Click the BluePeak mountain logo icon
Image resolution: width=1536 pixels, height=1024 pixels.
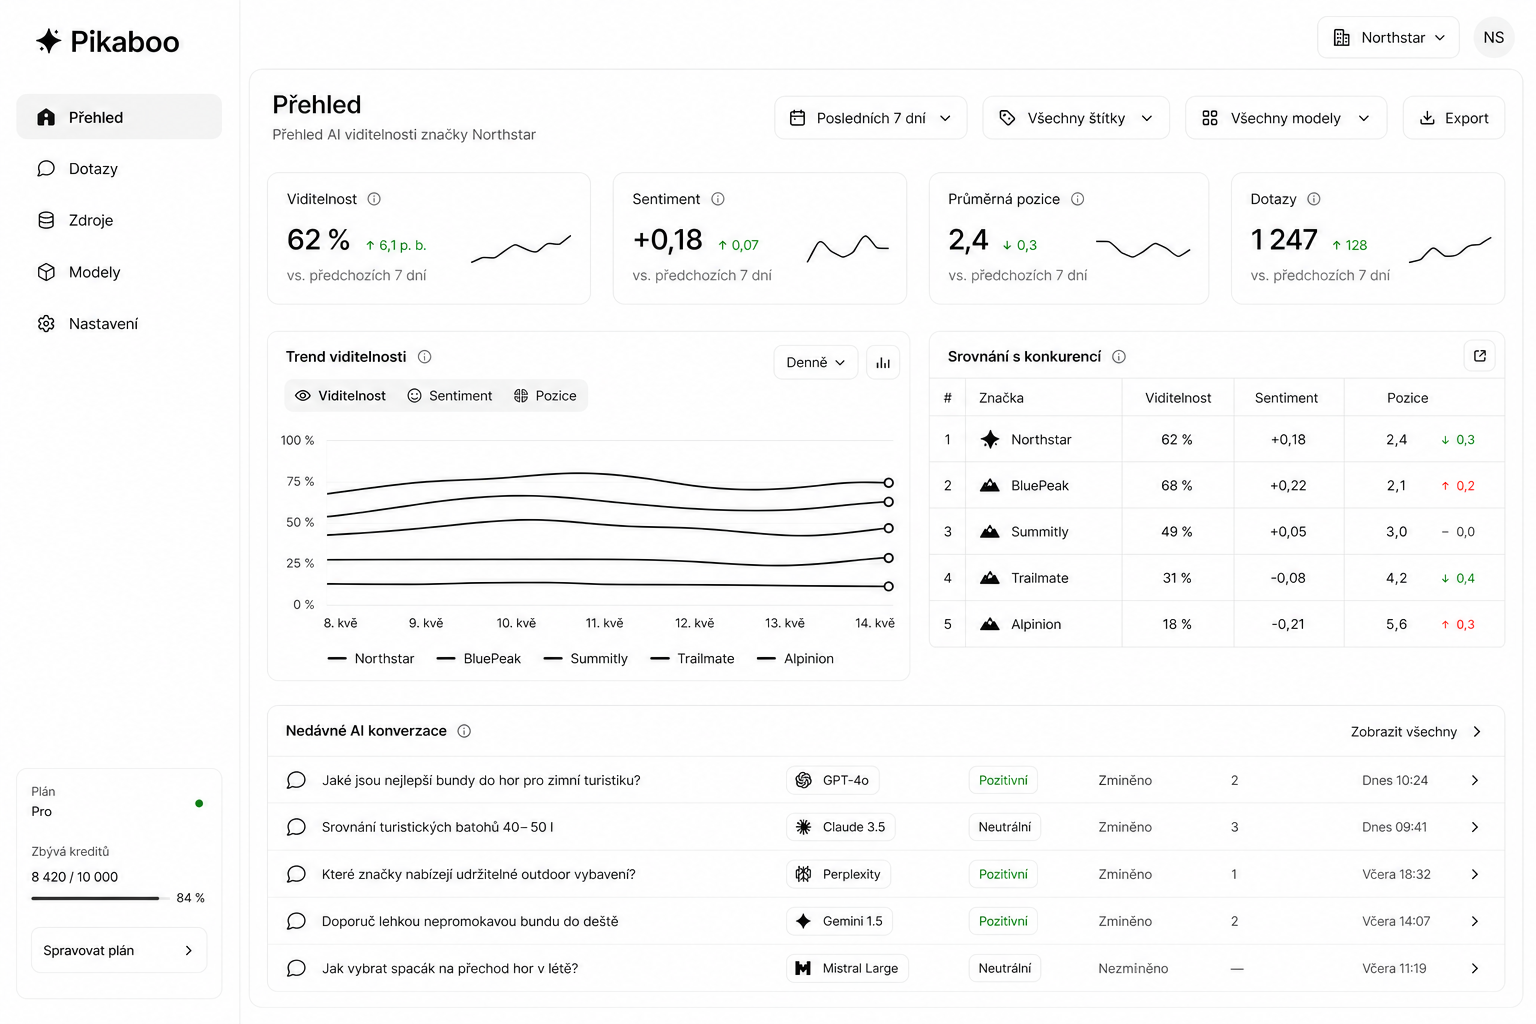[x=990, y=485]
